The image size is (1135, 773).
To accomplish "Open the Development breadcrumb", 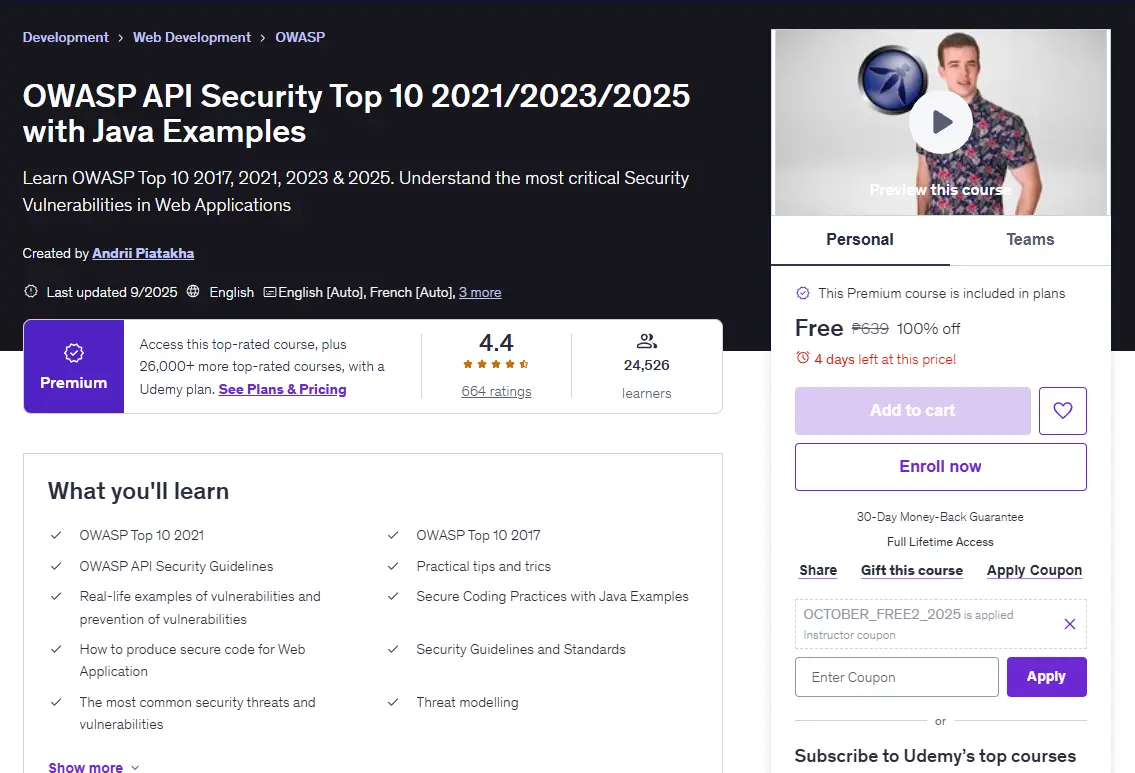I will point(65,37).
